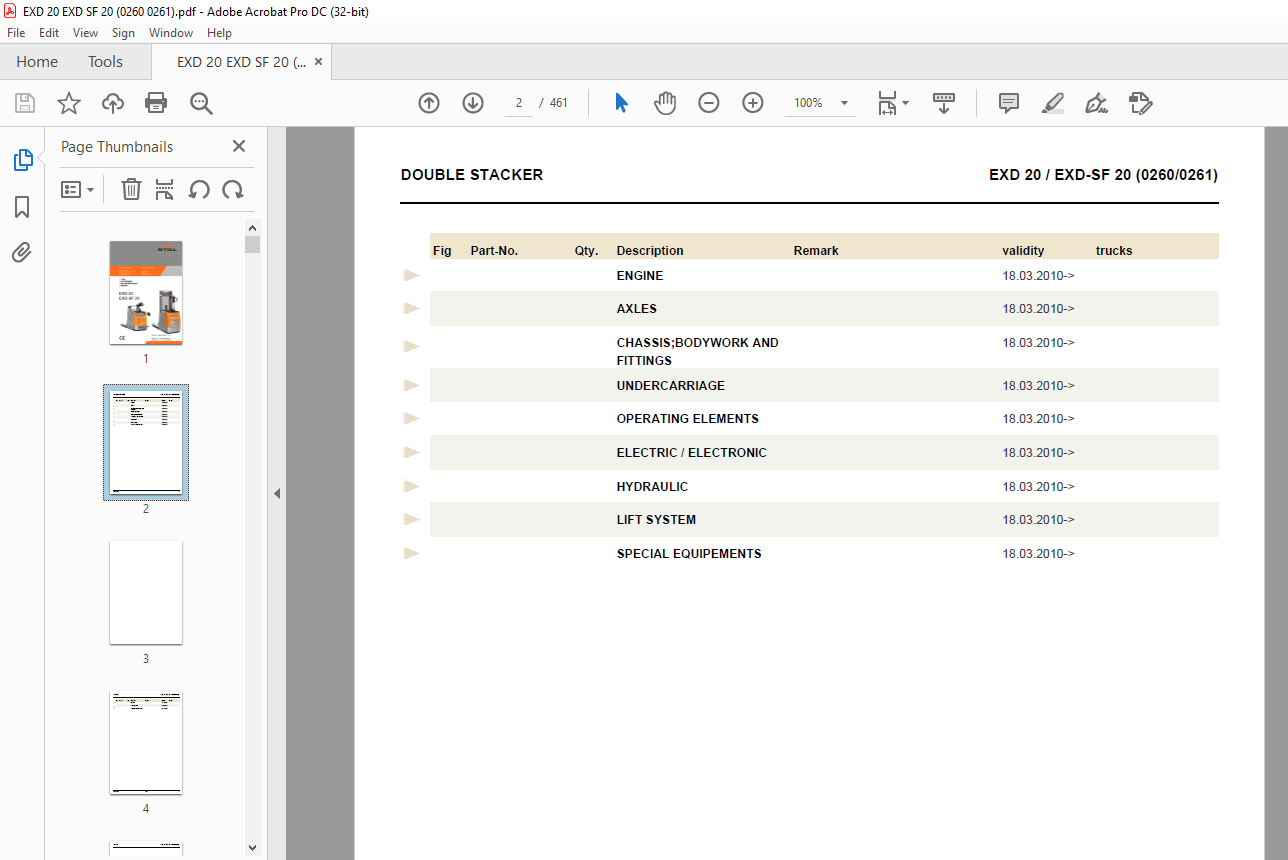The width and height of the screenshot is (1288, 860).
Task: Add a comment with the speech bubble icon
Action: click(1009, 103)
